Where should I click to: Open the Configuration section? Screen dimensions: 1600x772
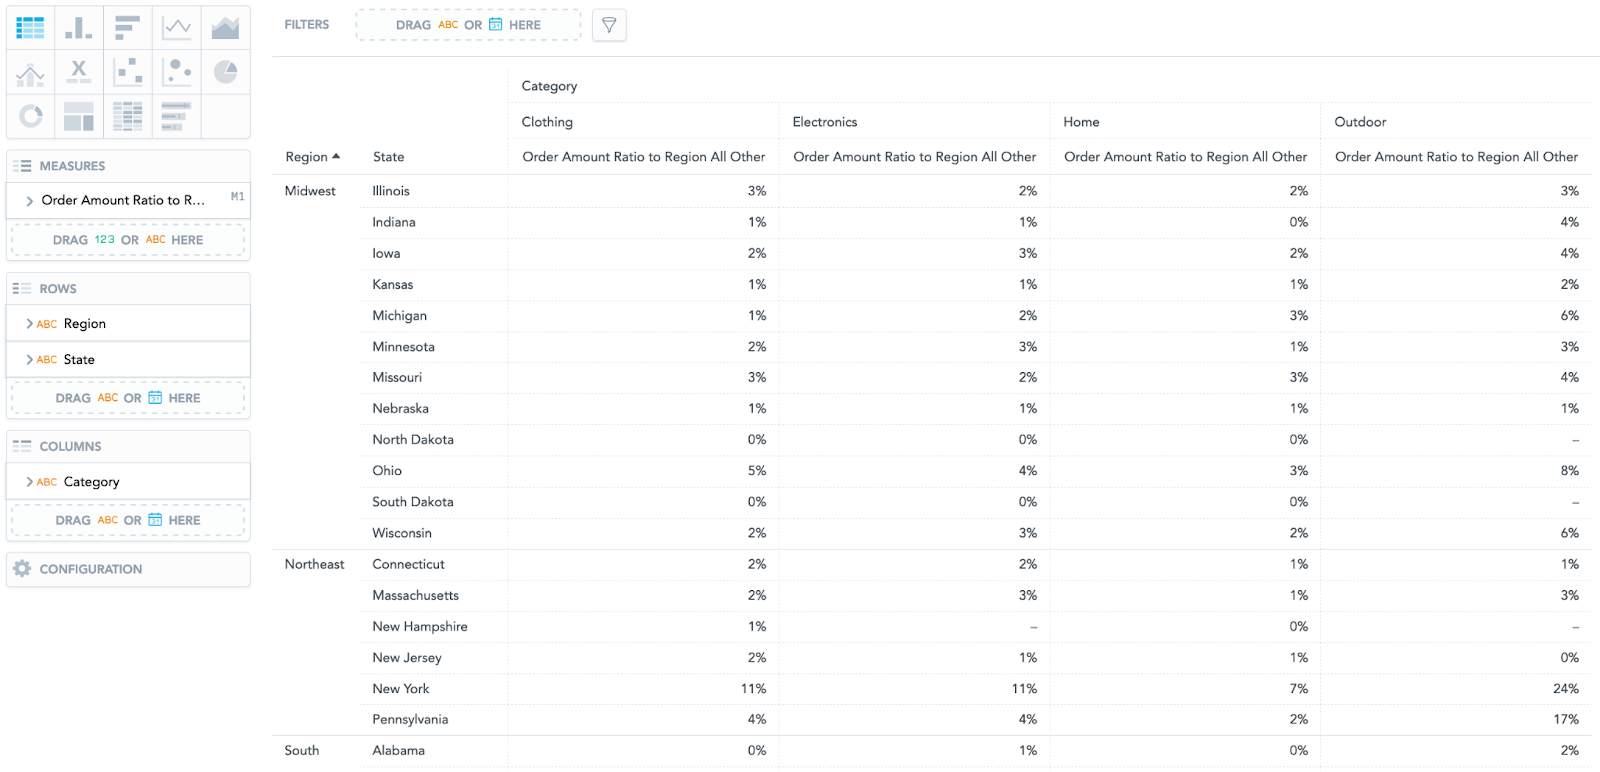click(x=90, y=569)
